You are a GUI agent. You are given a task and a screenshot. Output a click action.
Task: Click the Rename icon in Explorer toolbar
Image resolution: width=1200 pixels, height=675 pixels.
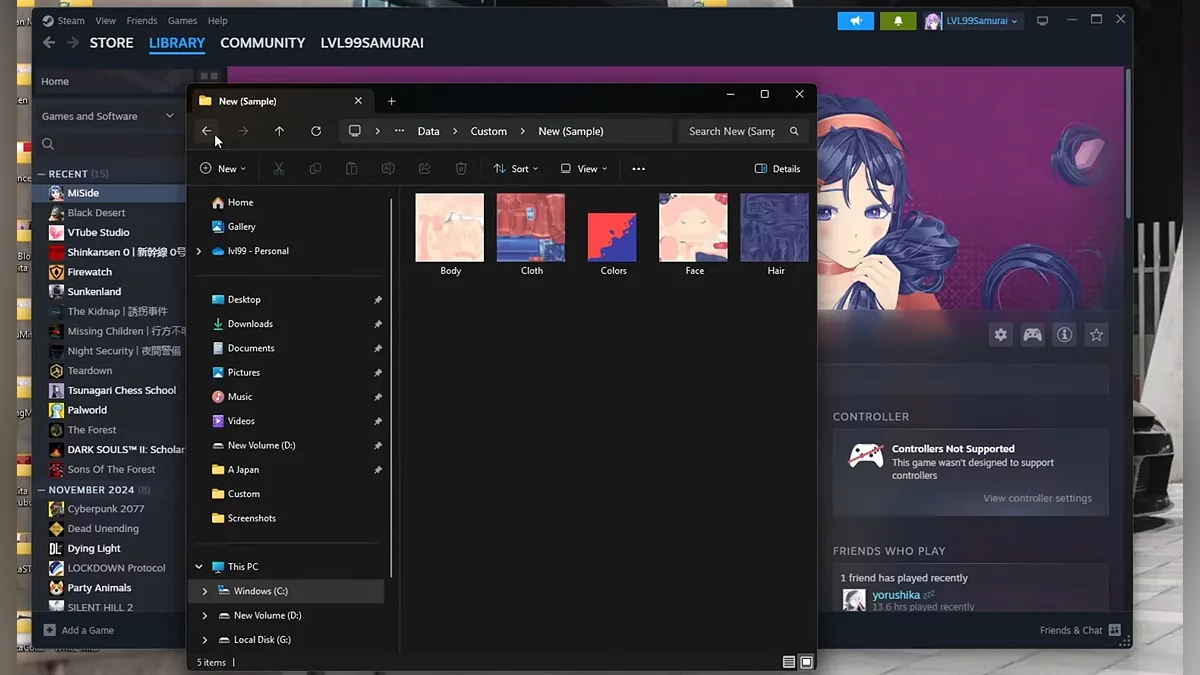pos(388,169)
